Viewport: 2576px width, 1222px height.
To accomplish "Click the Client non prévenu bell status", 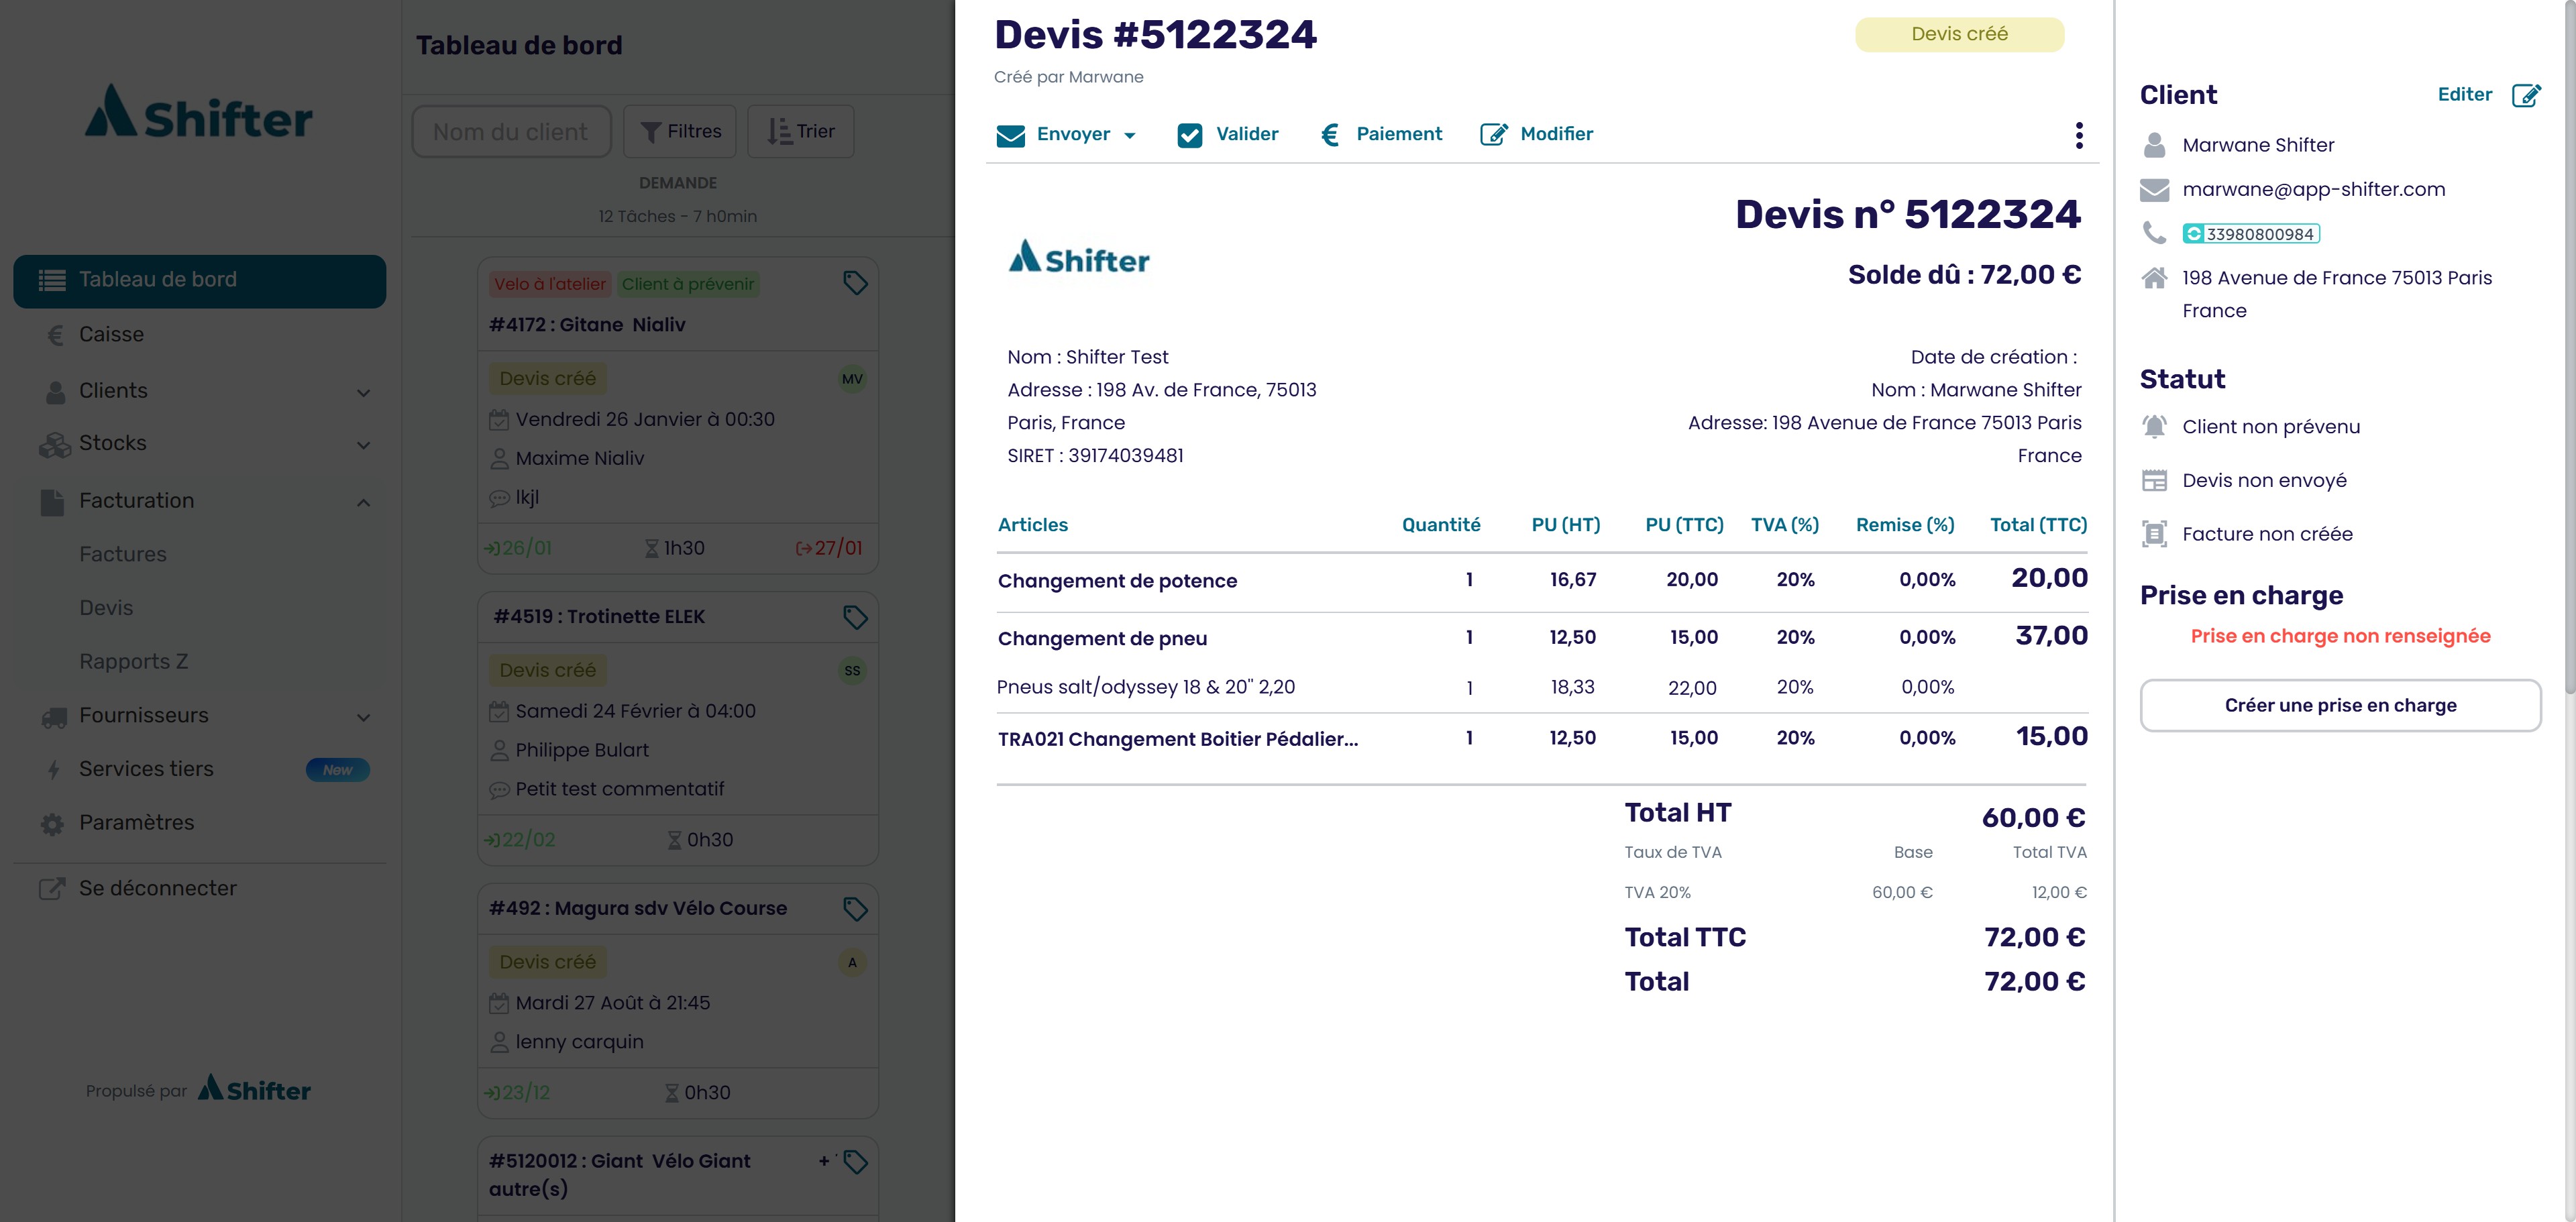I will click(x=2269, y=427).
